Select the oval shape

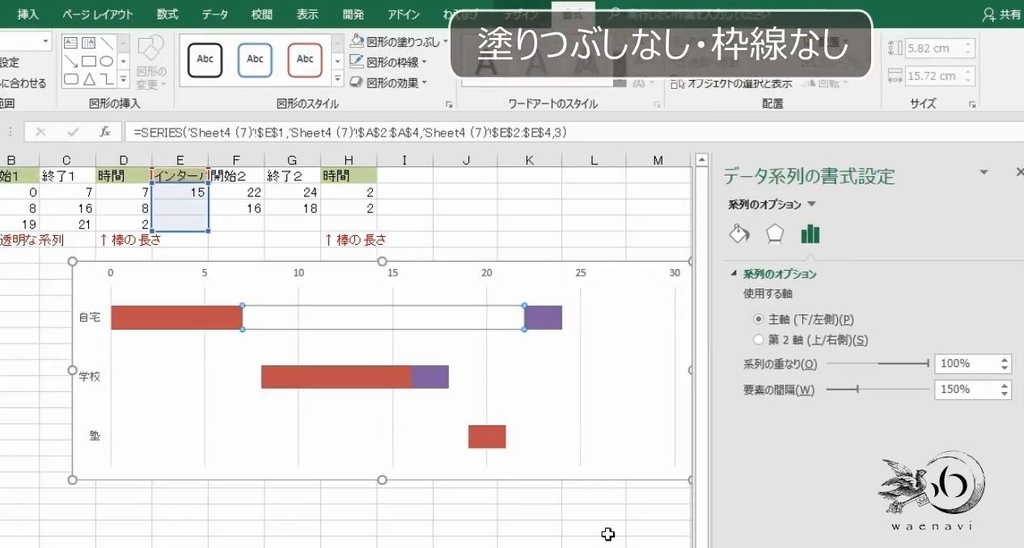pyautogui.click(x=106, y=61)
